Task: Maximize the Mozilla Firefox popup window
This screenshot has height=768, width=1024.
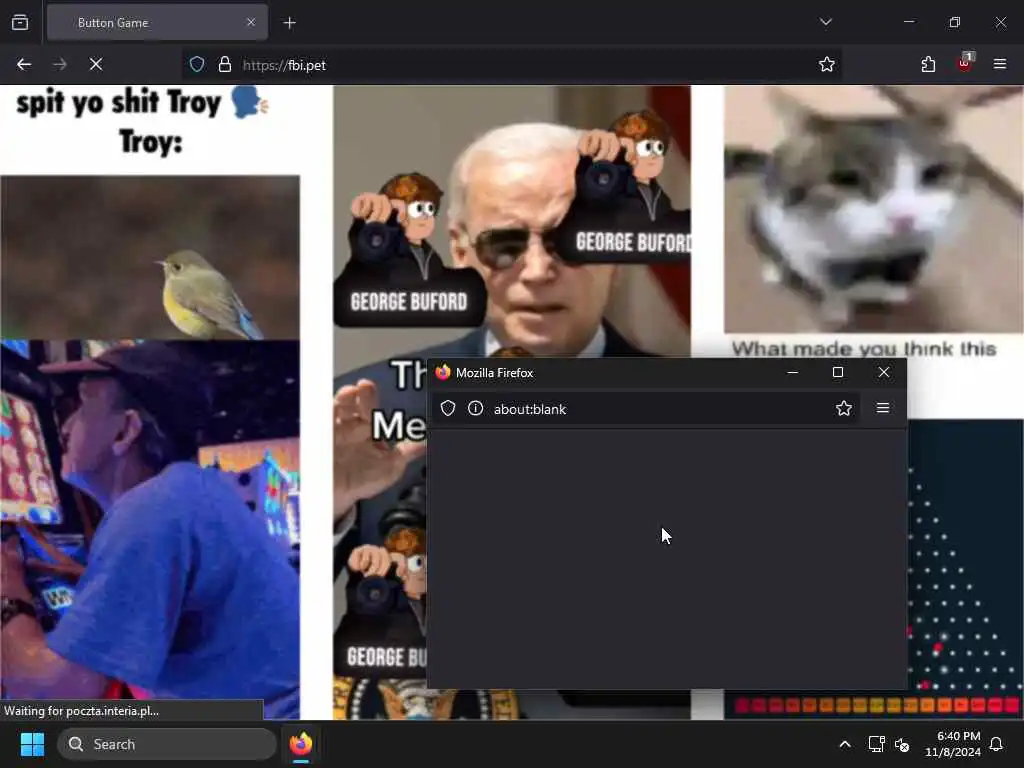Action: click(x=838, y=372)
